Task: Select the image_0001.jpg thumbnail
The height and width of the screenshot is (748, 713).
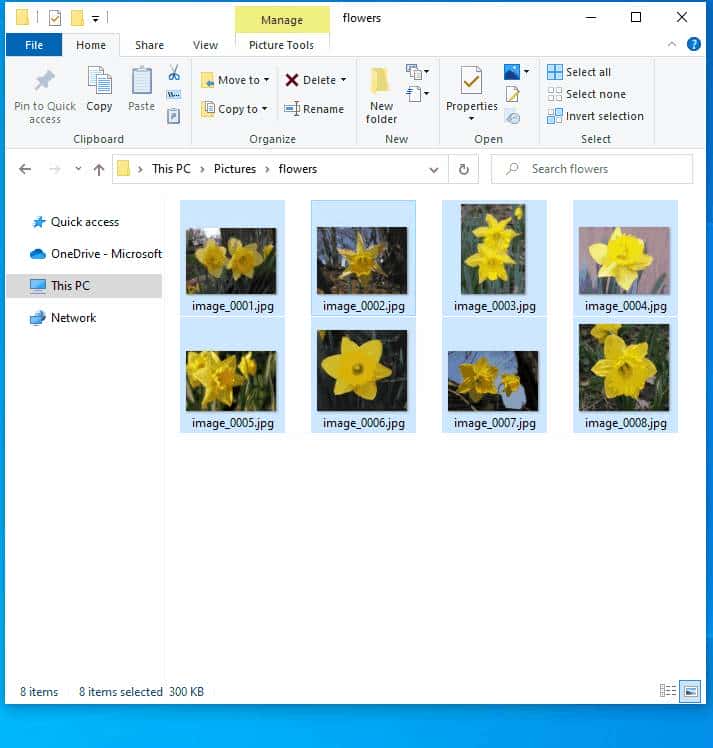Action: [232, 258]
